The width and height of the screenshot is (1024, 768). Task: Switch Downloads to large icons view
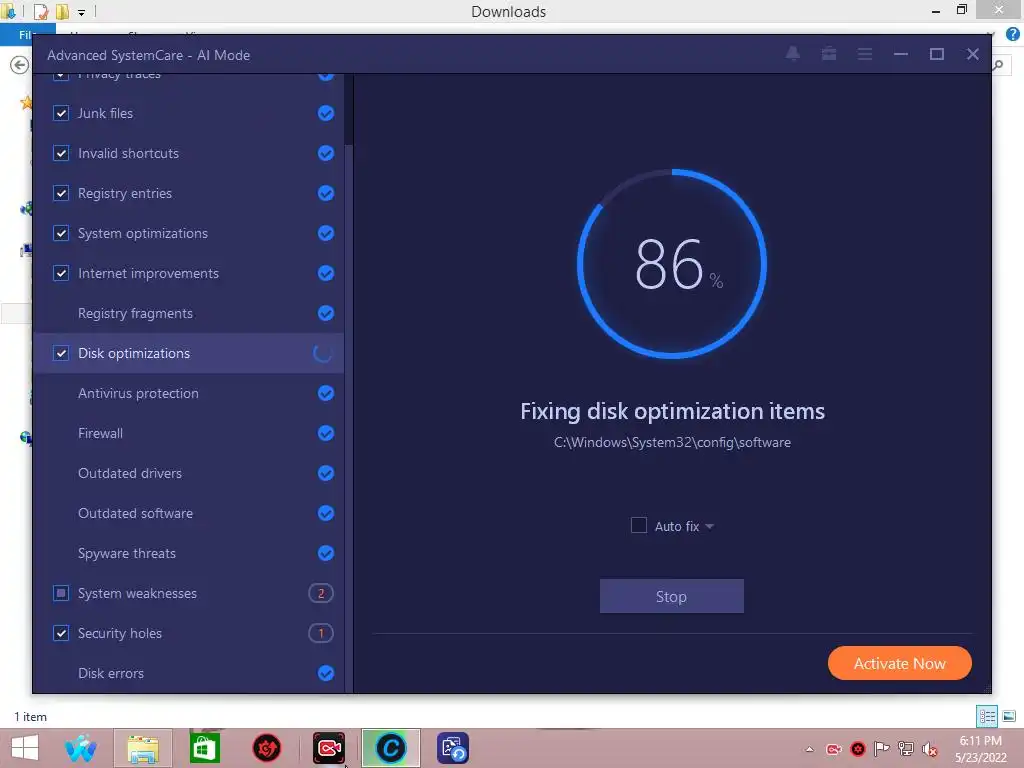click(1009, 716)
